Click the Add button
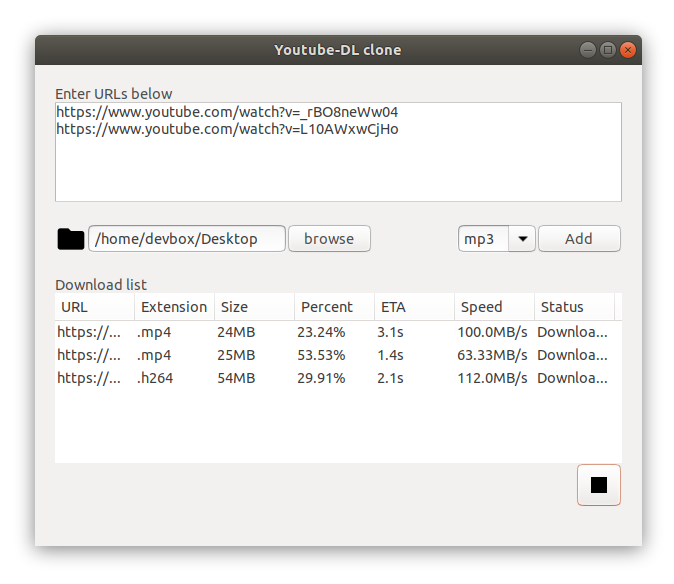674x584 pixels. [x=579, y=238]
